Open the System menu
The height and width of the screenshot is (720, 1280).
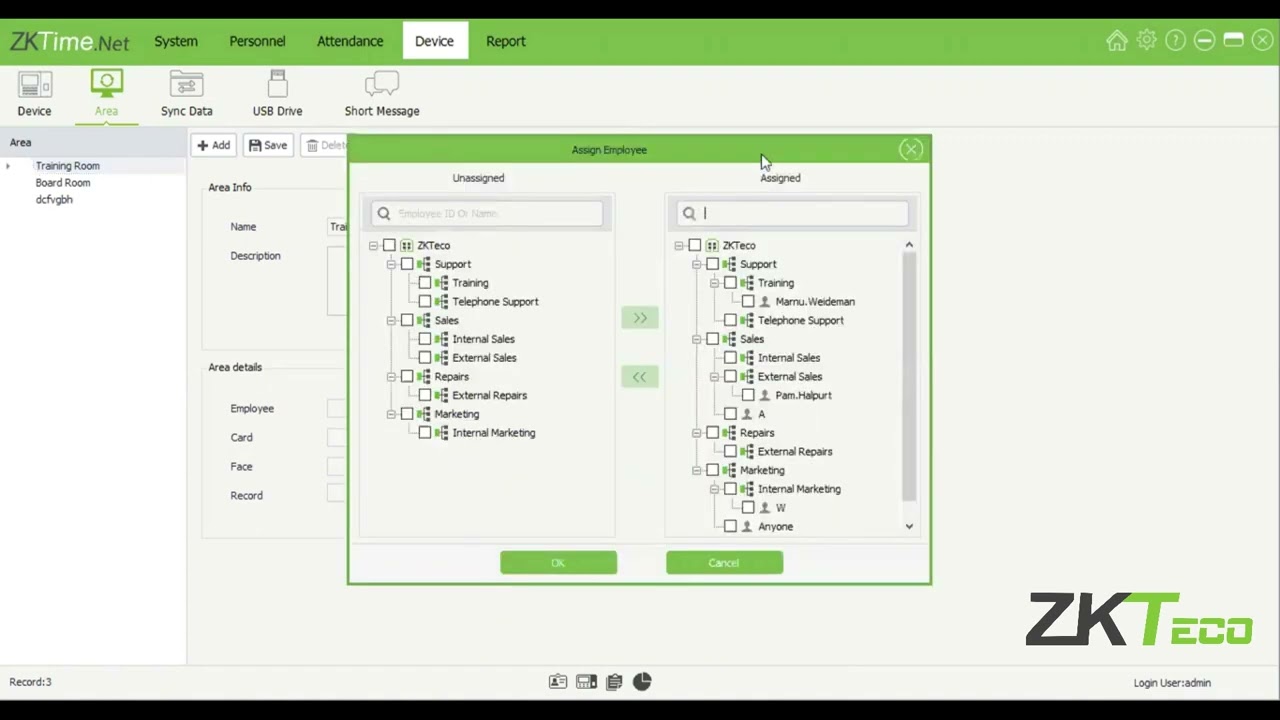[176, 41]
